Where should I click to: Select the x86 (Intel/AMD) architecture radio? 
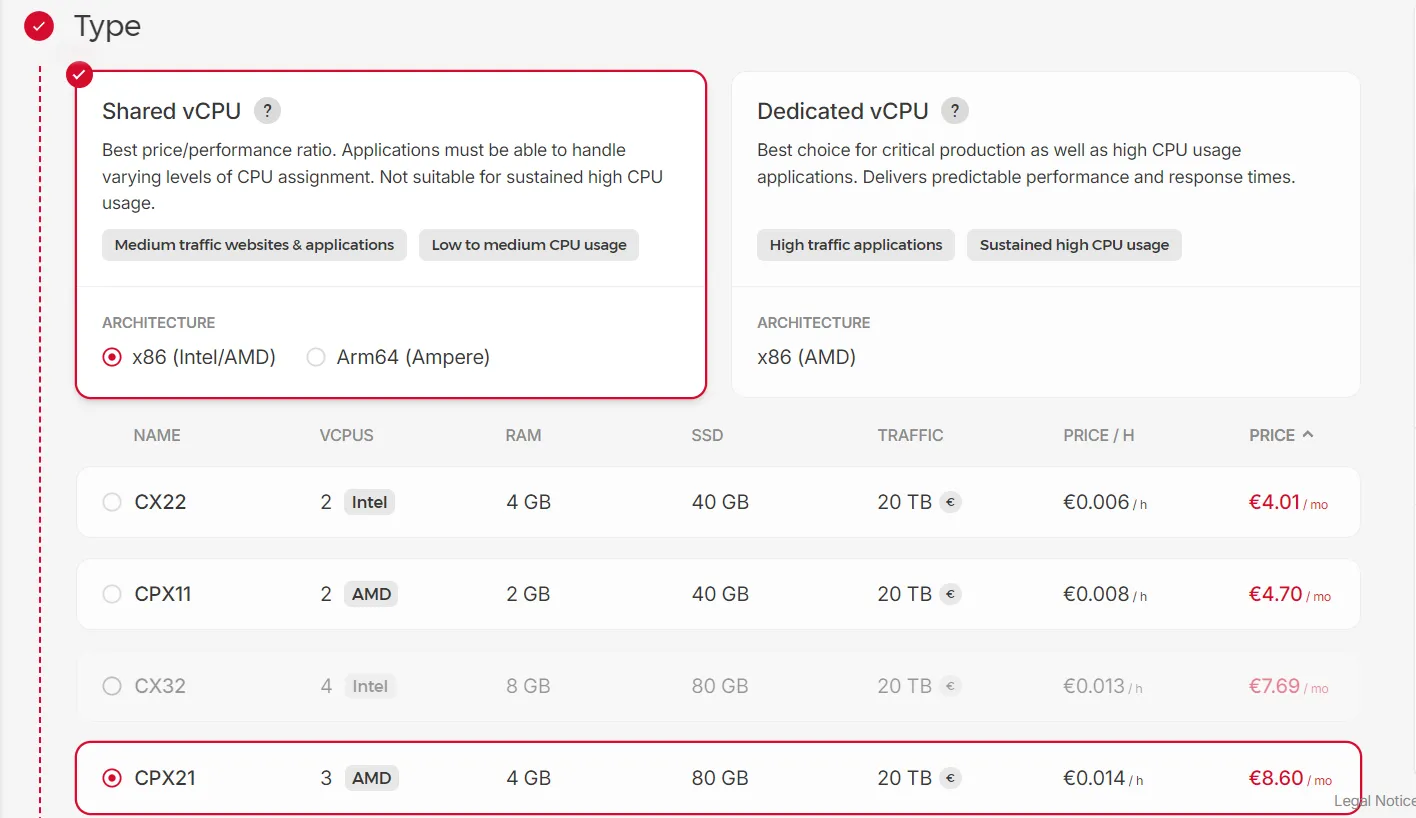point(112,357)
